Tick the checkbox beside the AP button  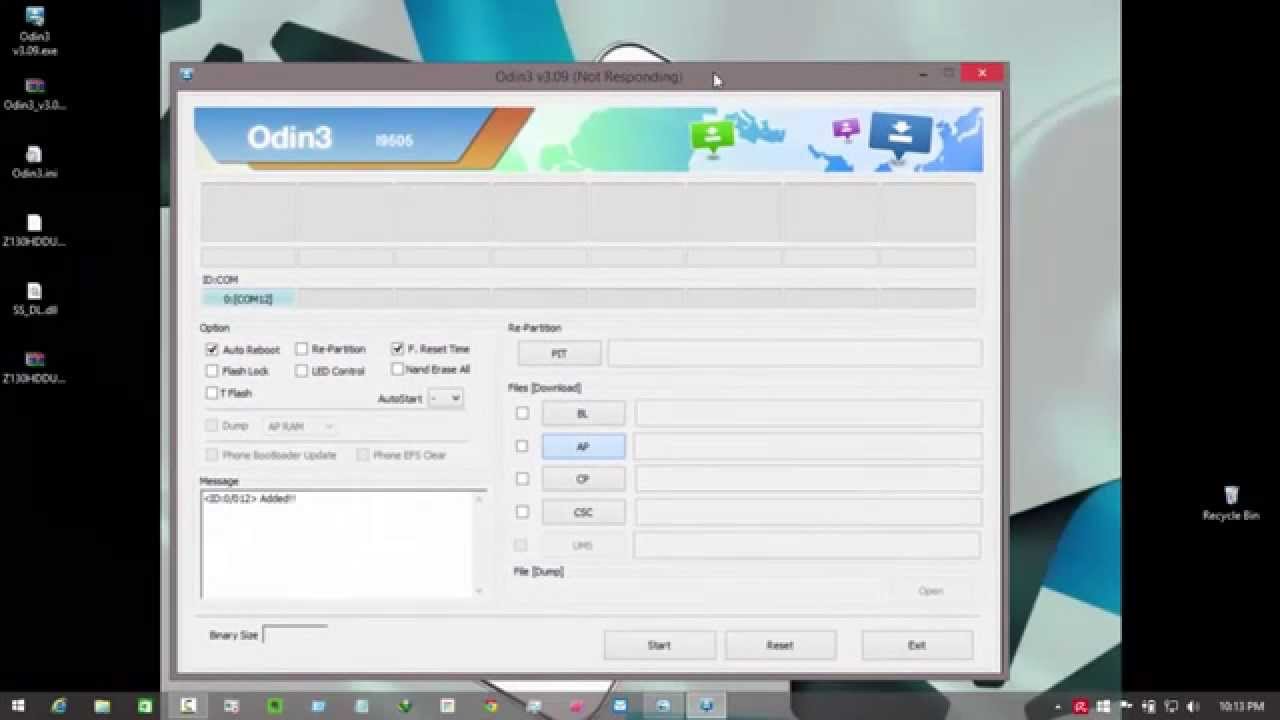pyautogui.click(x=522, y=446)
